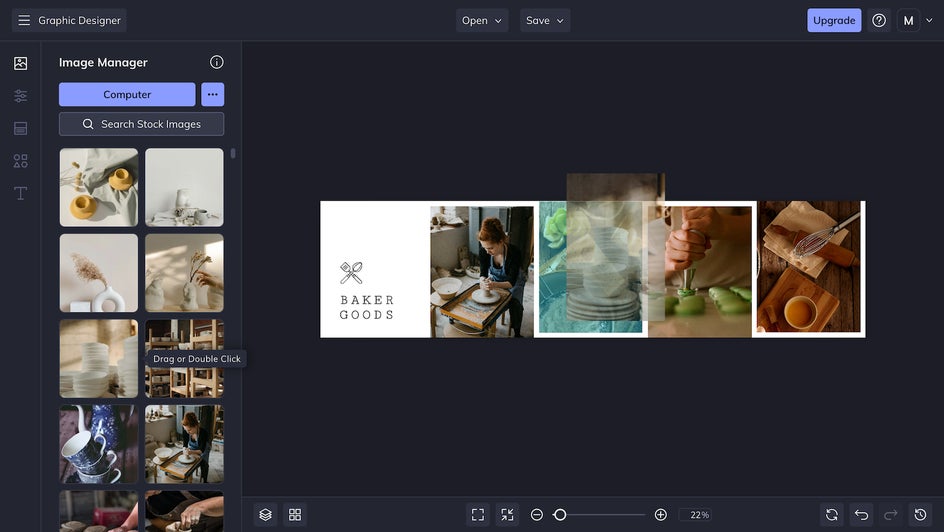944x532 pixels.
Task: Expand the Open dropdown
Action: pyautogui.click(x=482, y=20)
